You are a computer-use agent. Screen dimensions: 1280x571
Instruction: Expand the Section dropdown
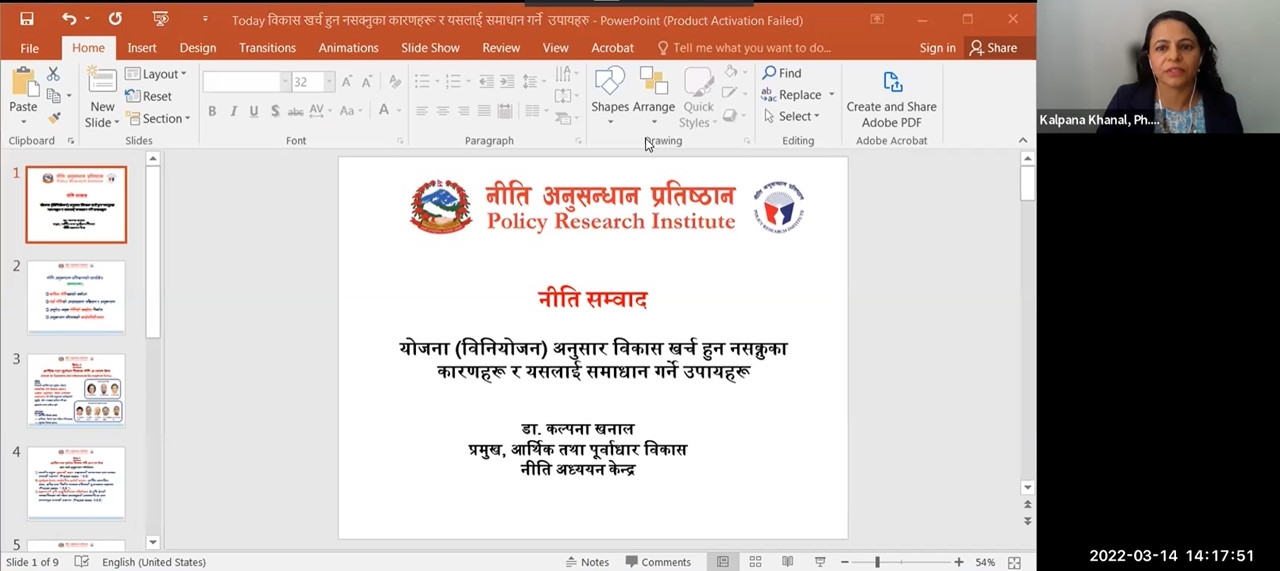coord(159,118)
